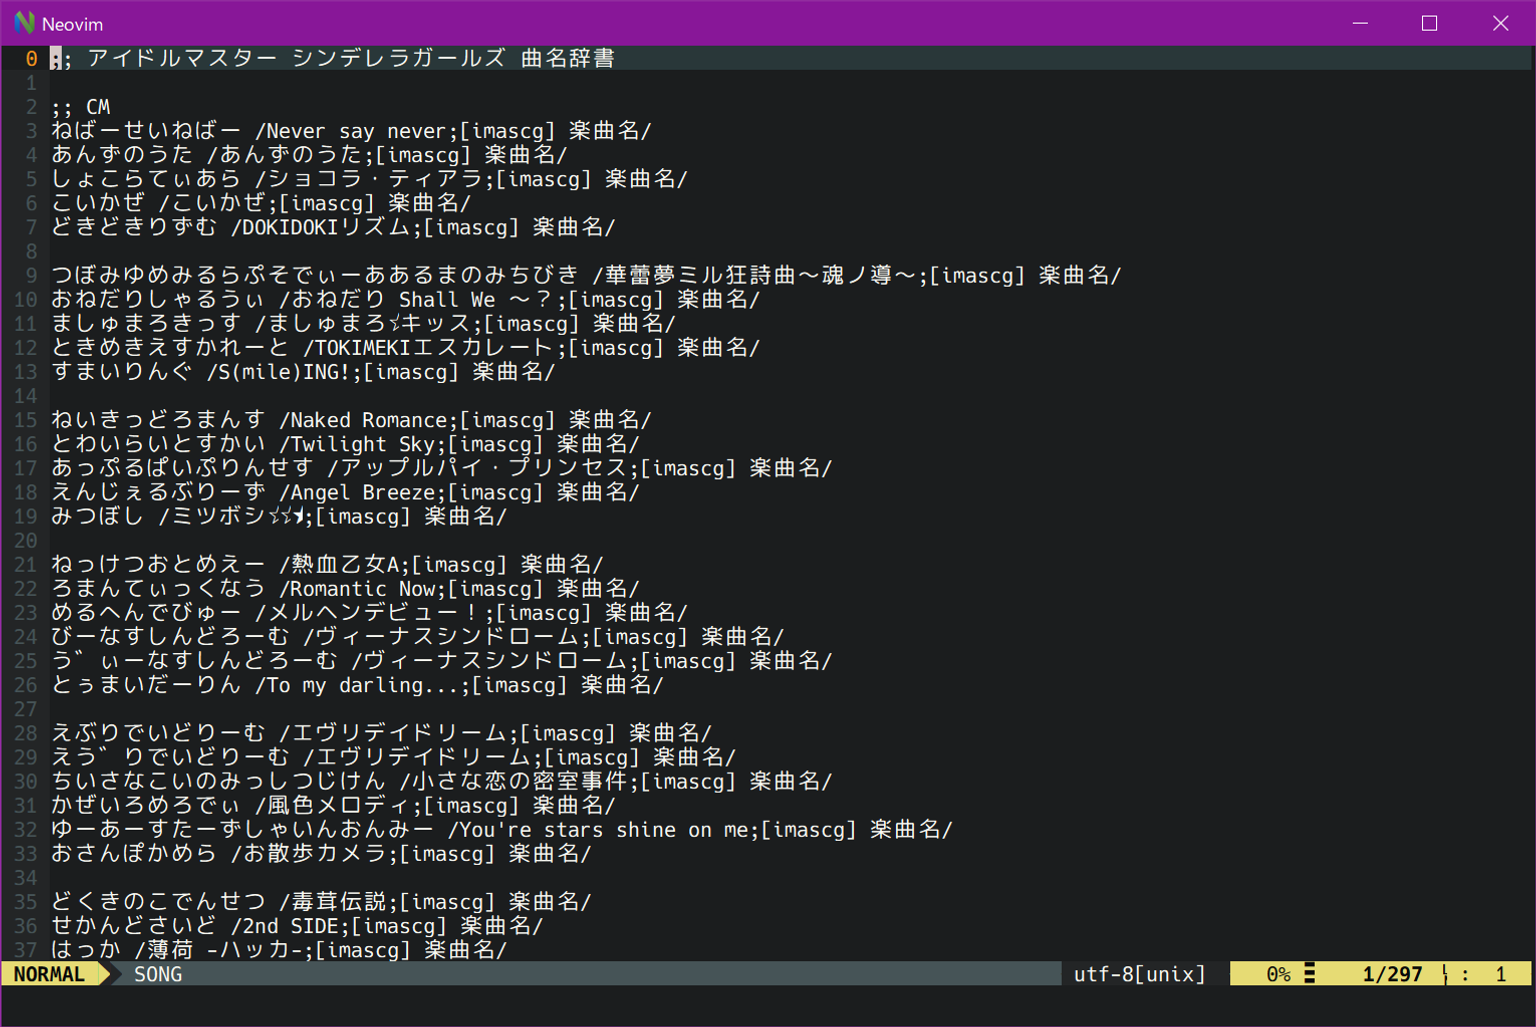Maximize the Neovim window
The height and width of the screenshot is (1027, 1536).
point(1429,23)
